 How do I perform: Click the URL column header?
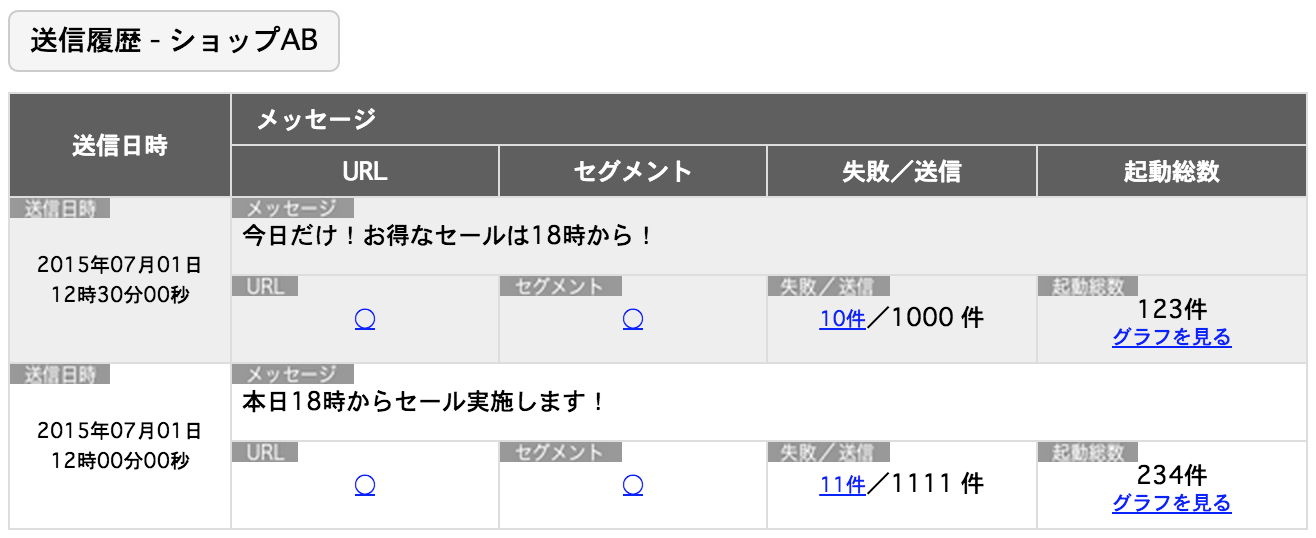coord(365,172)
